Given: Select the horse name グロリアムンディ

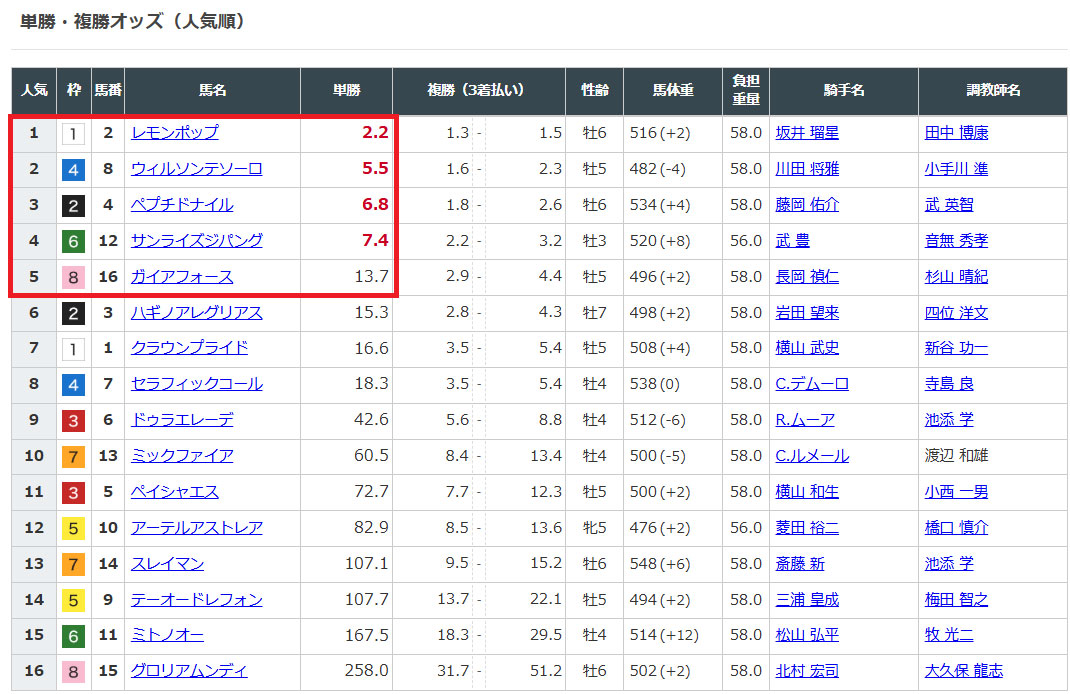Looking at the screenshot, I should pyautogui.click(x=189, y=671).
